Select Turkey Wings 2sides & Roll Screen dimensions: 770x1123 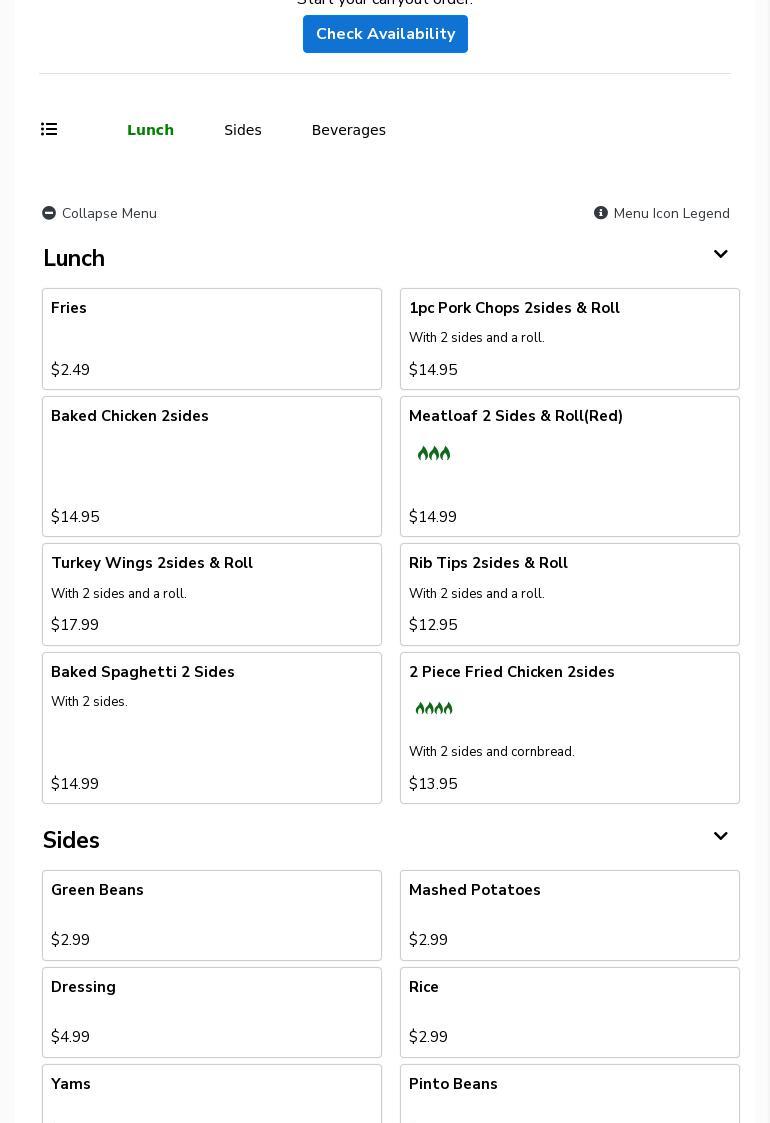coord(212,594)
